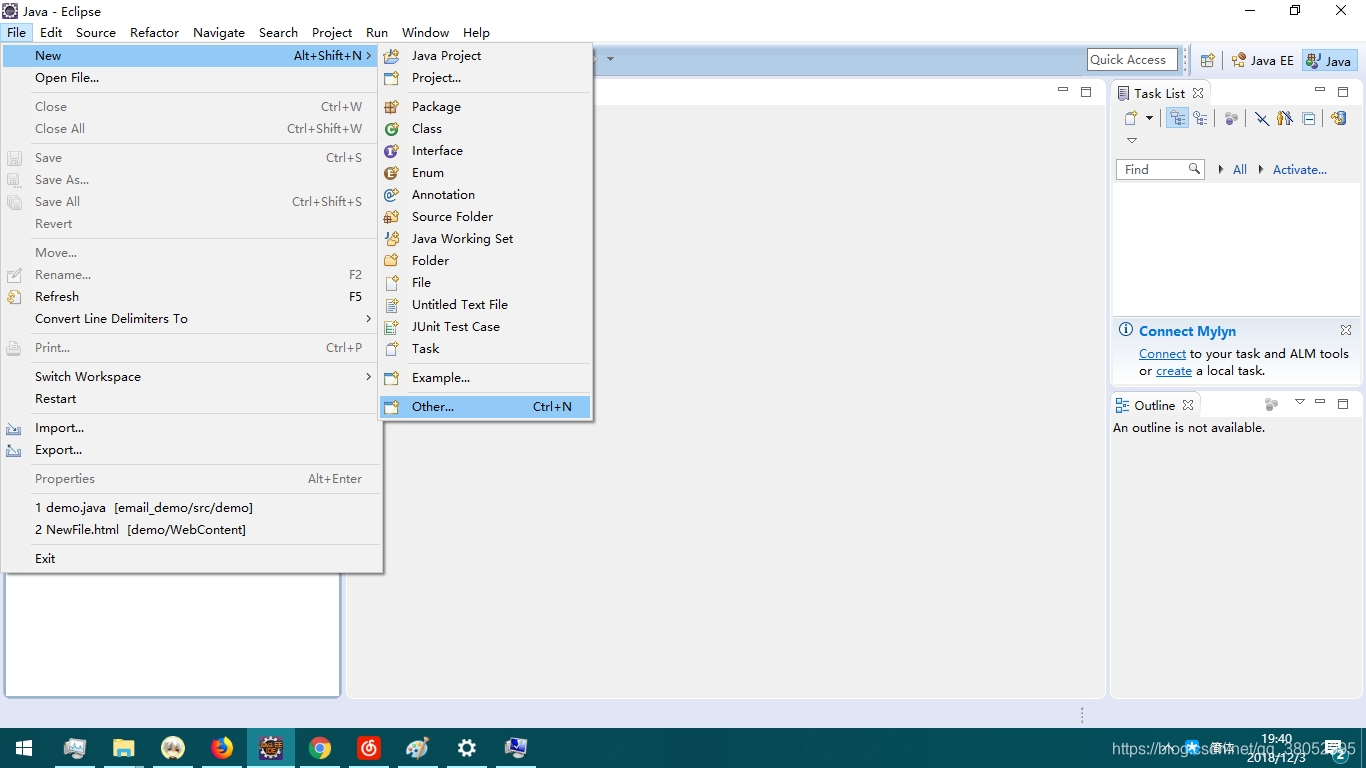
Task: Open the Task List view menu triangle
Action: (x=1132, y=140)
